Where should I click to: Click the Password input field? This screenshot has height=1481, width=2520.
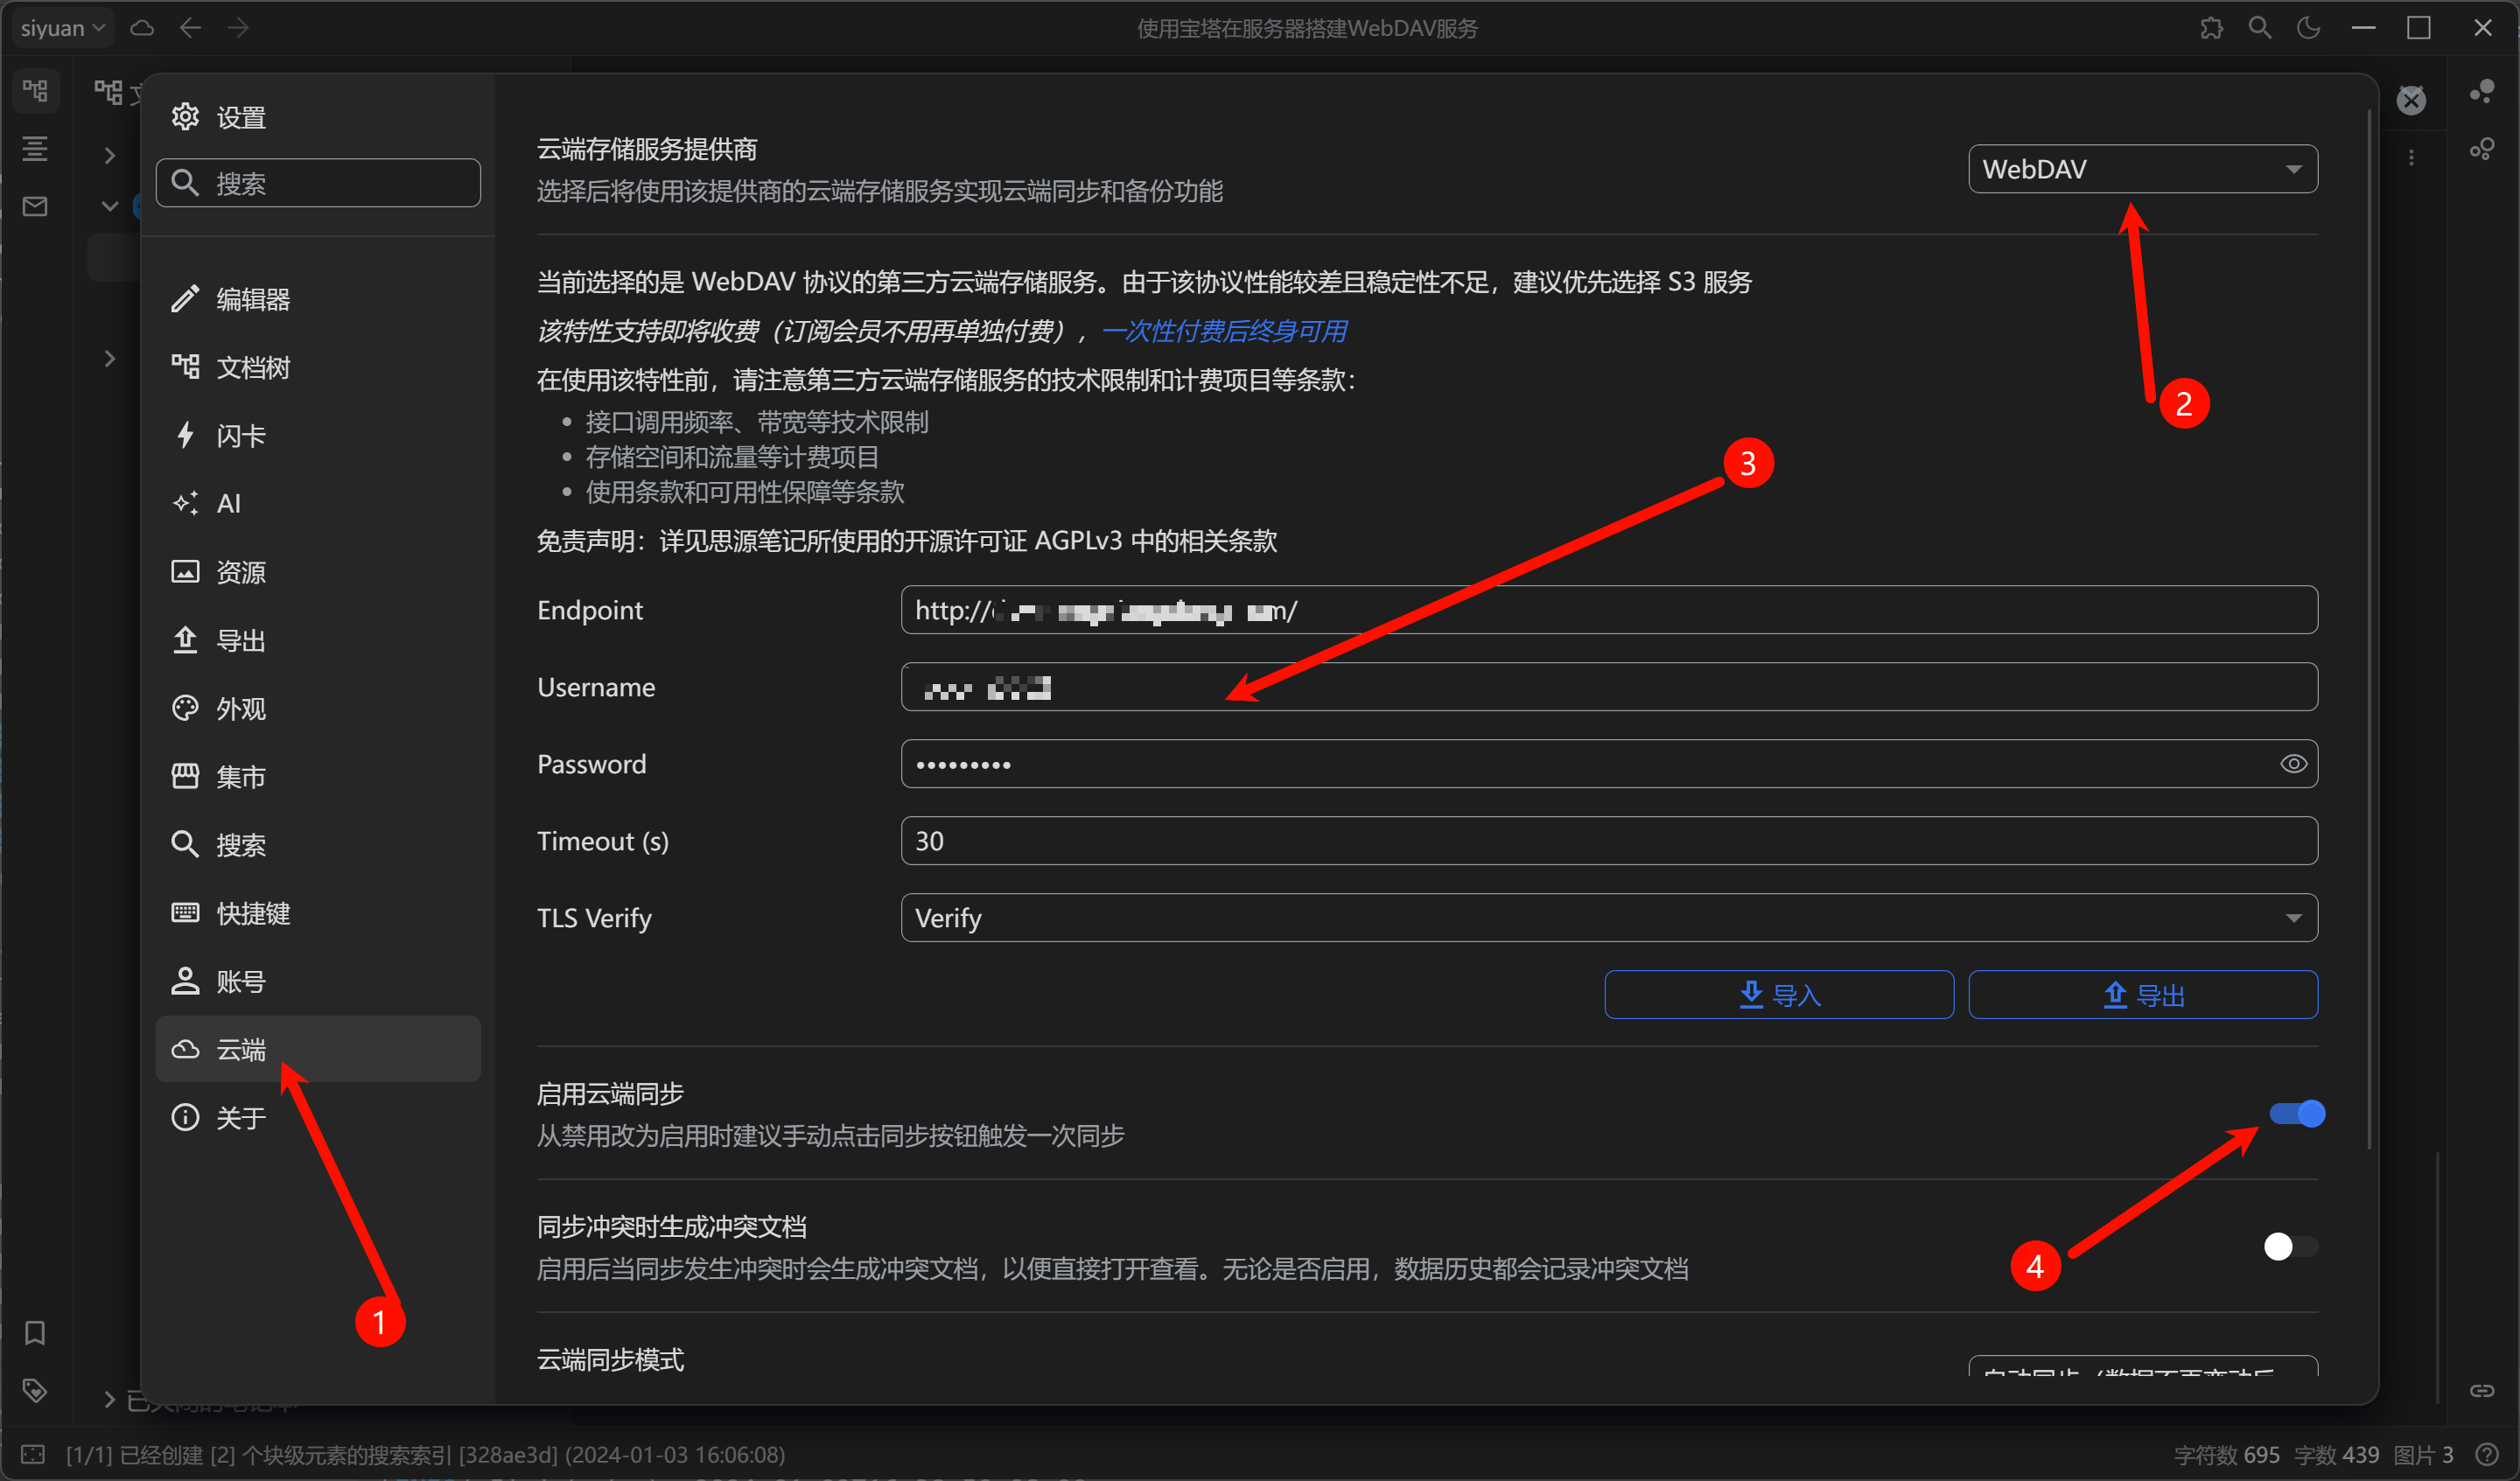(1608, 764)
